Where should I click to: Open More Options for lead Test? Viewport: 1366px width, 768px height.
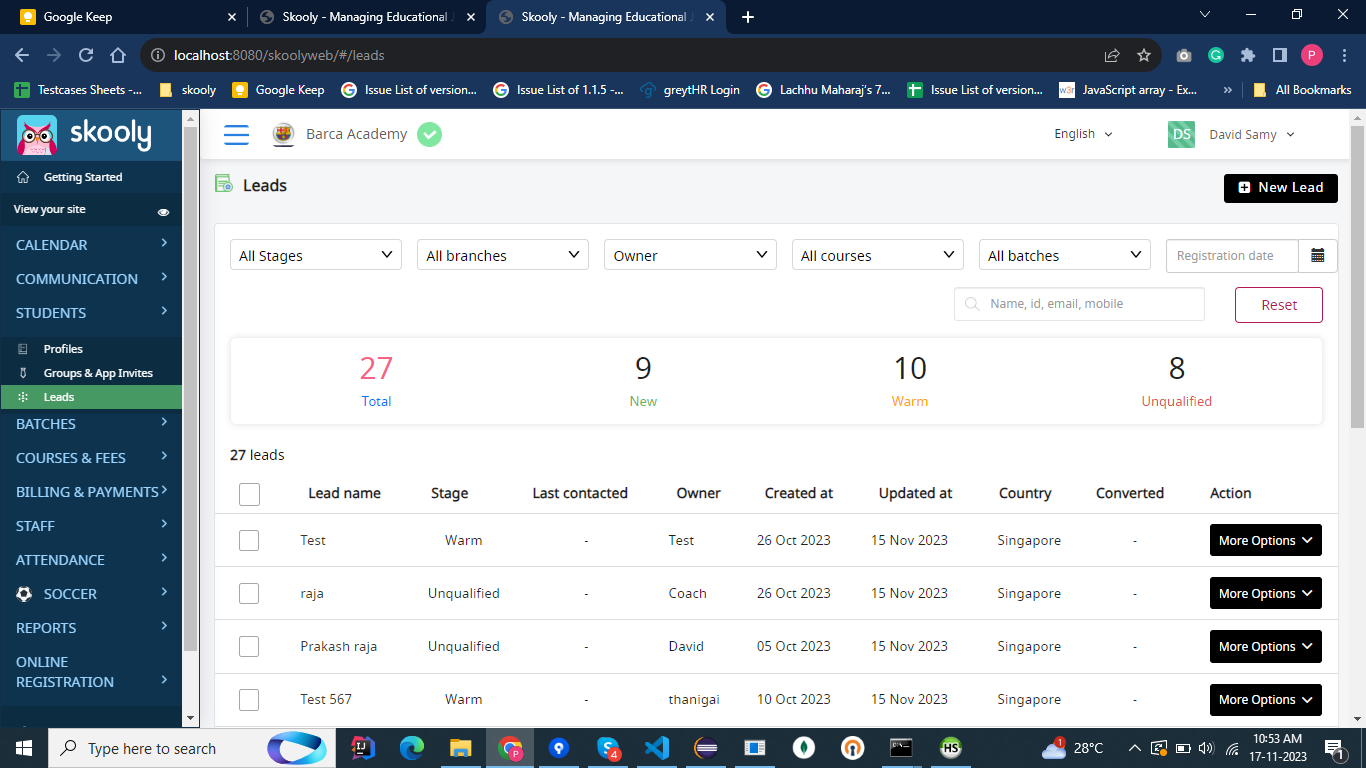1266,540
